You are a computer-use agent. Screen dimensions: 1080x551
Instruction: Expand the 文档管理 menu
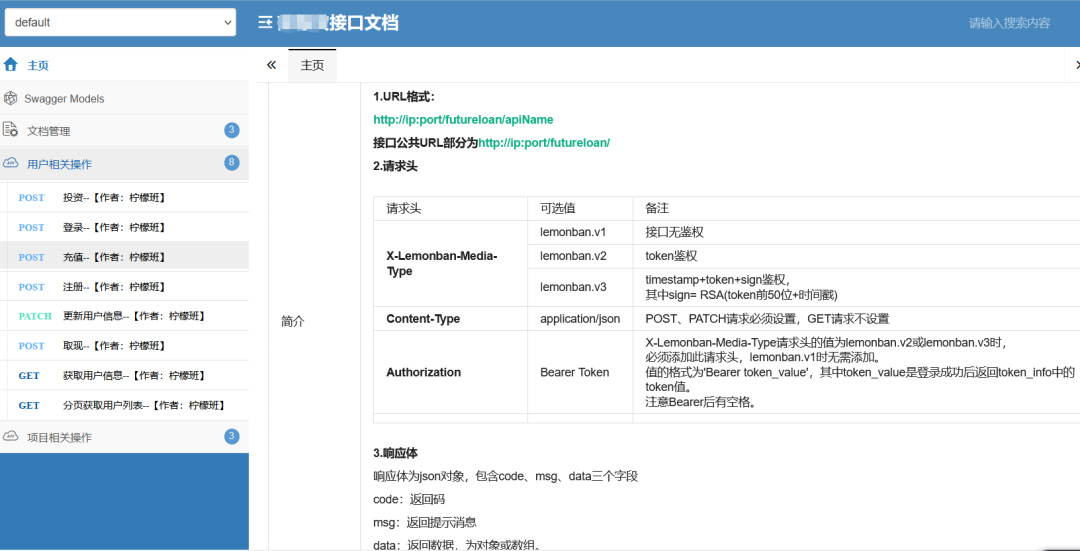coord(124,130)
